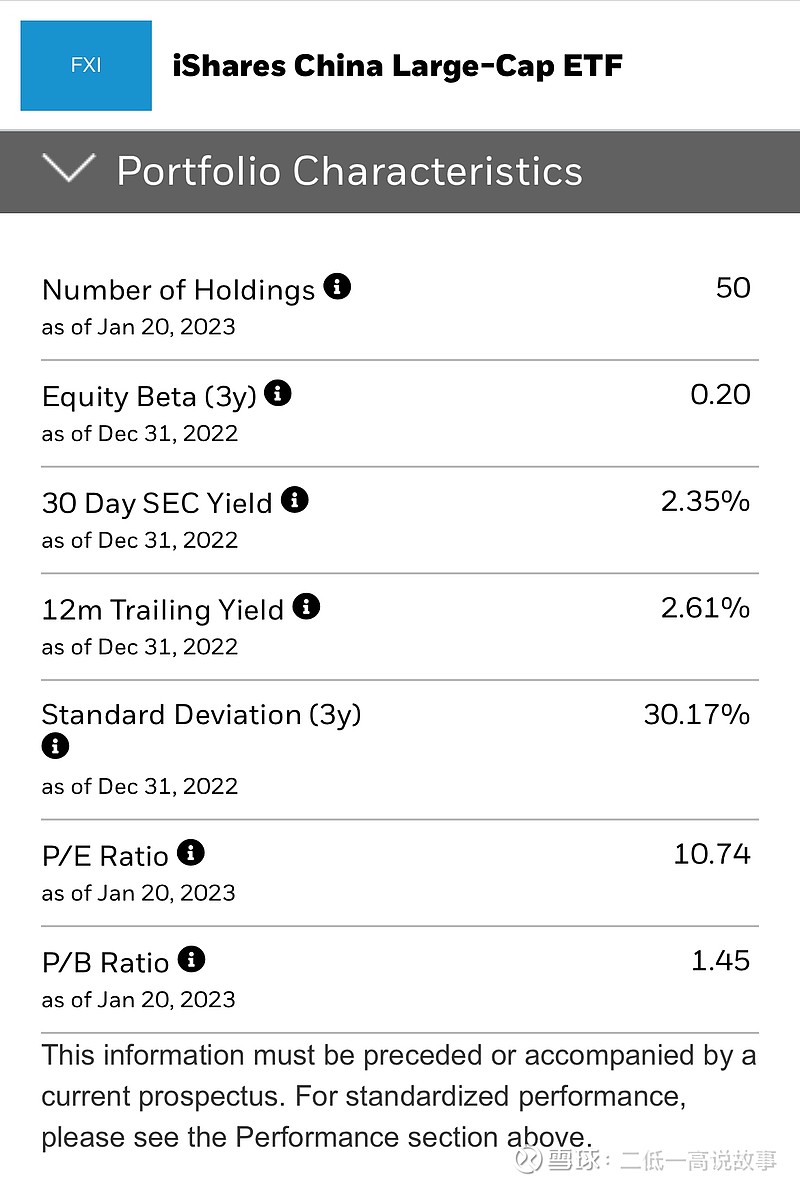Screen dimensions: 800x1185
Task: Click the 30 Day SEC Yield value 2.35%
Action: [x=705, y=501]
